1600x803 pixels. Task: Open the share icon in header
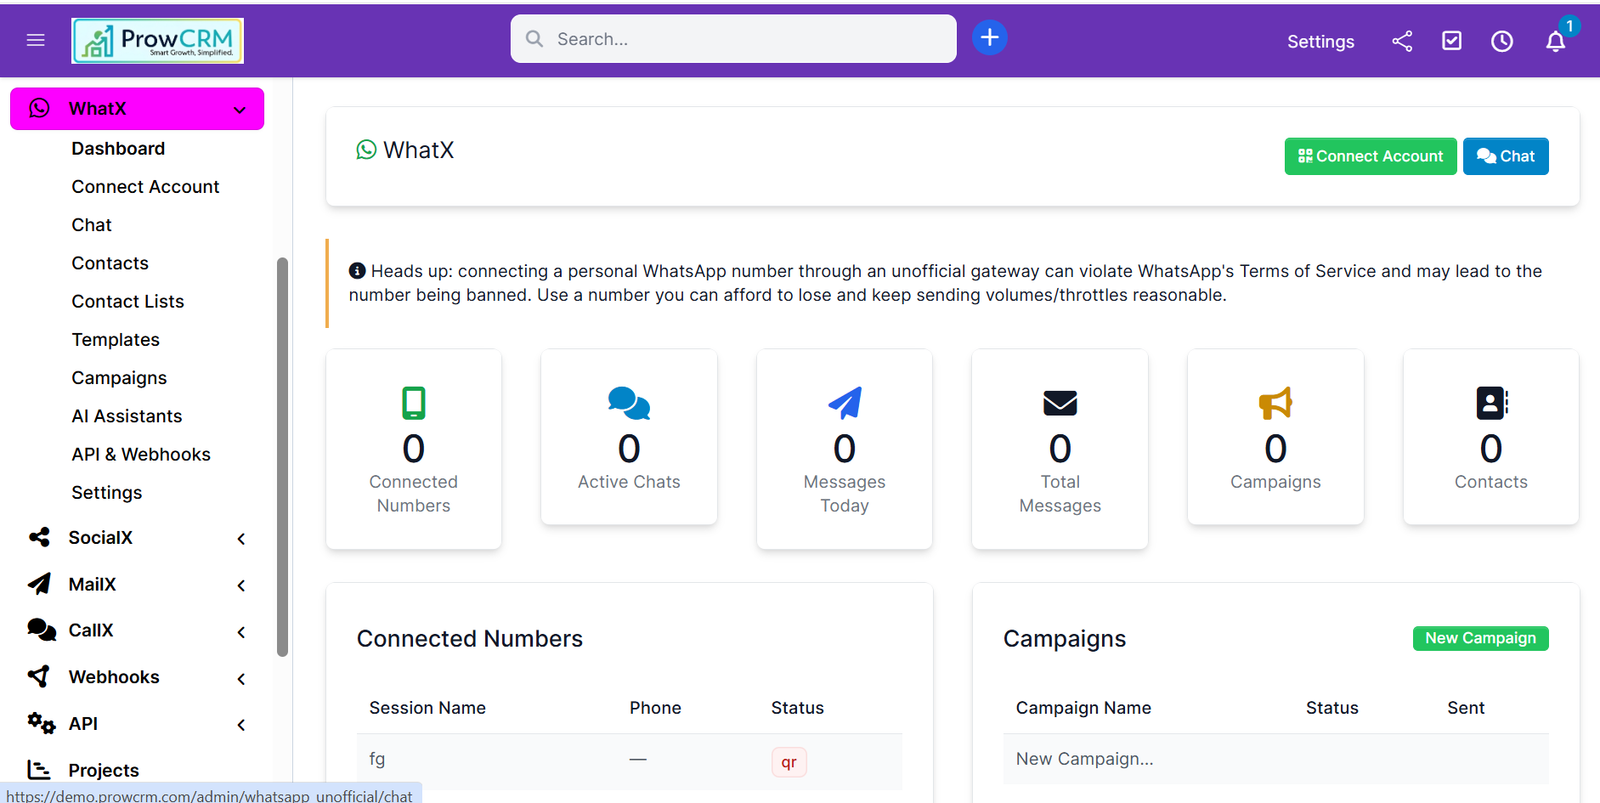coord(1402,41)
